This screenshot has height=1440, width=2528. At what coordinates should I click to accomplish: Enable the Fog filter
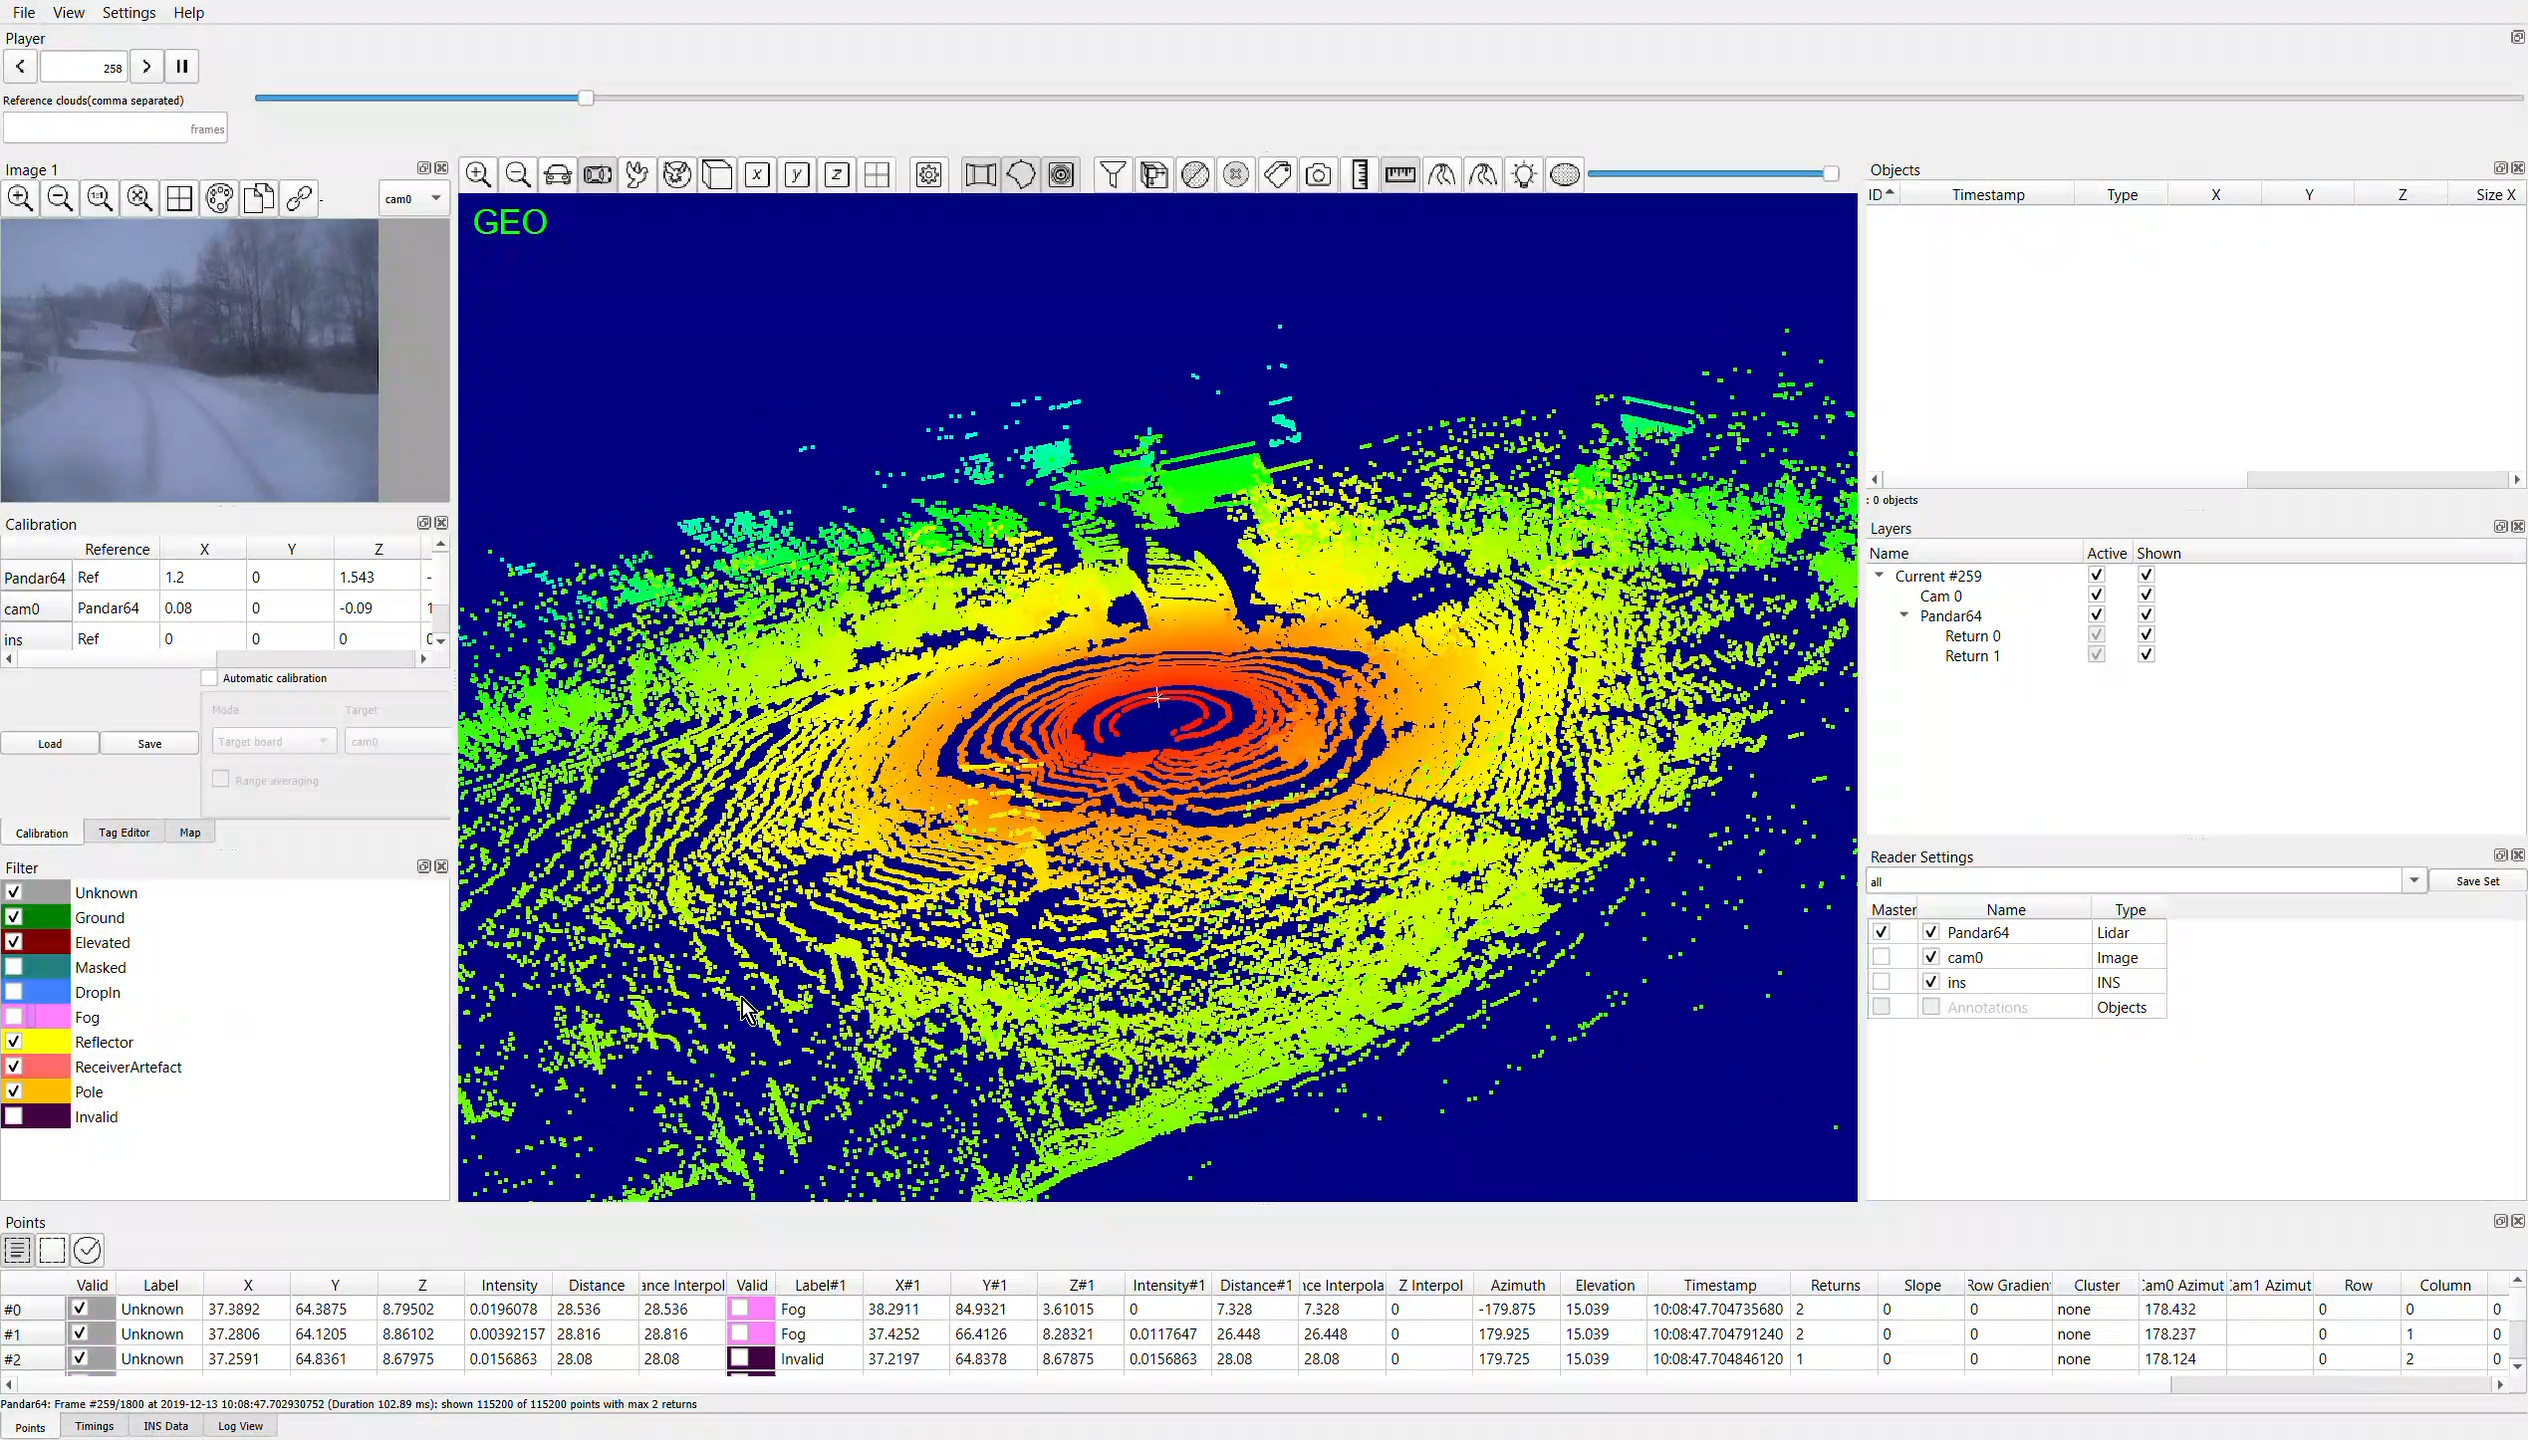click(14, 1017)
